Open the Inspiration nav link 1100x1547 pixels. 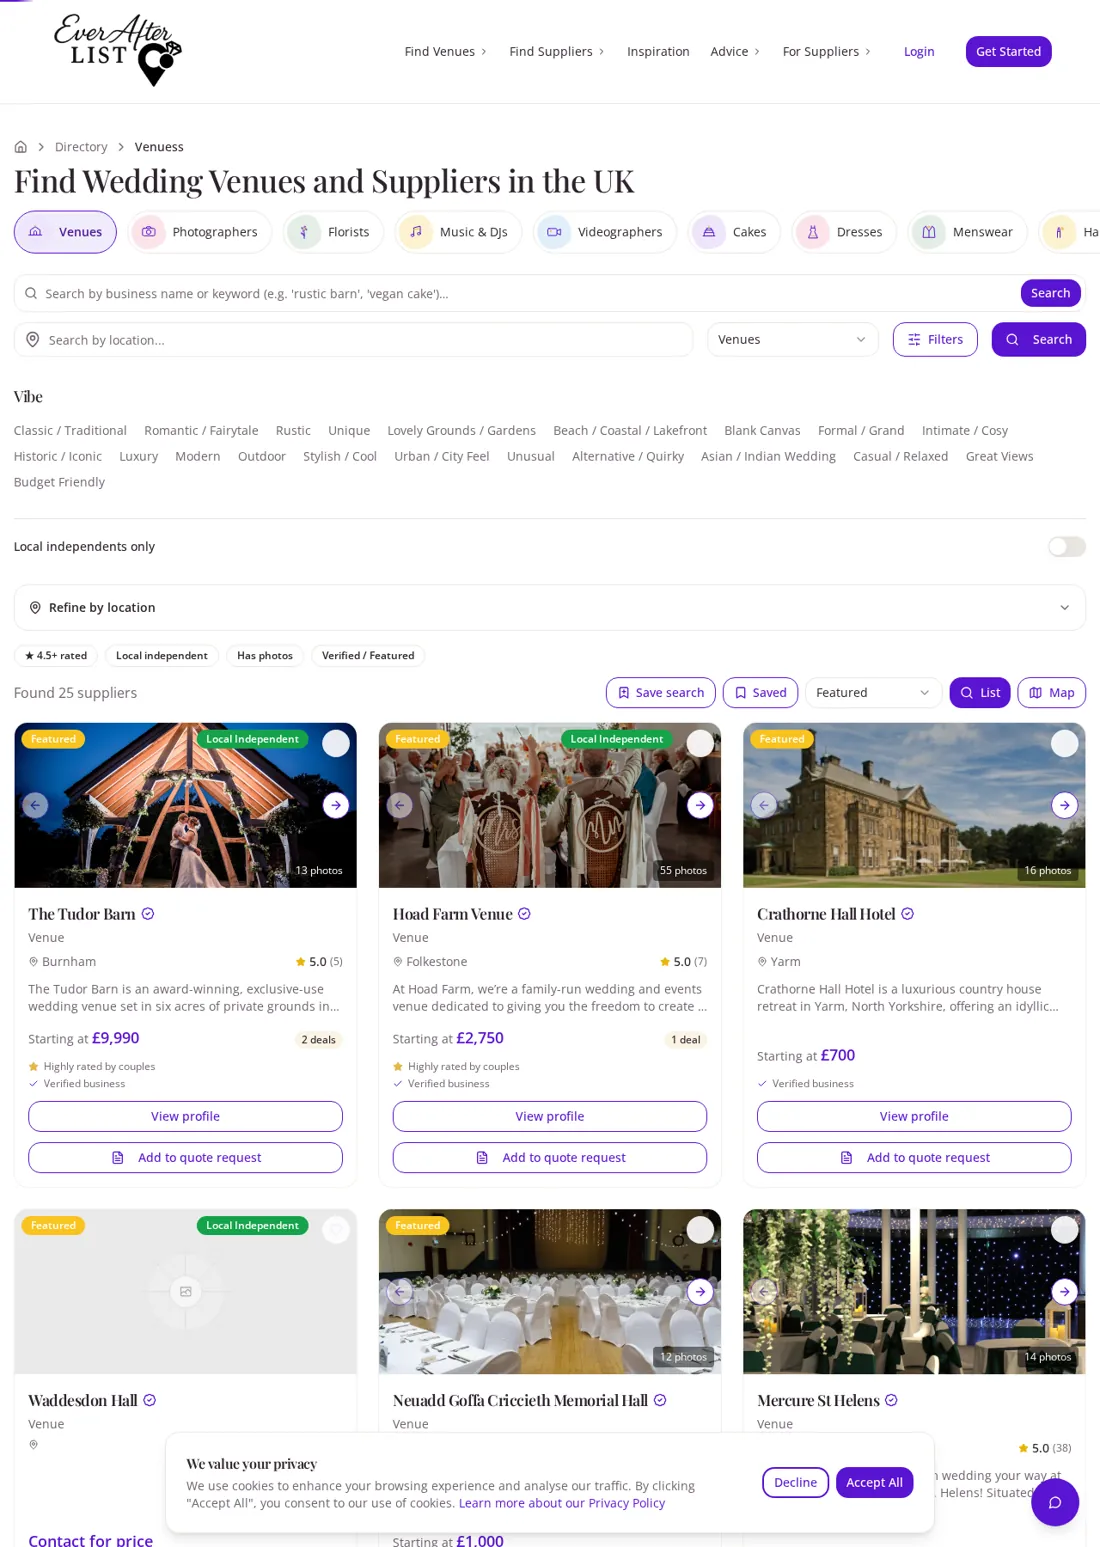pos(658,51)
